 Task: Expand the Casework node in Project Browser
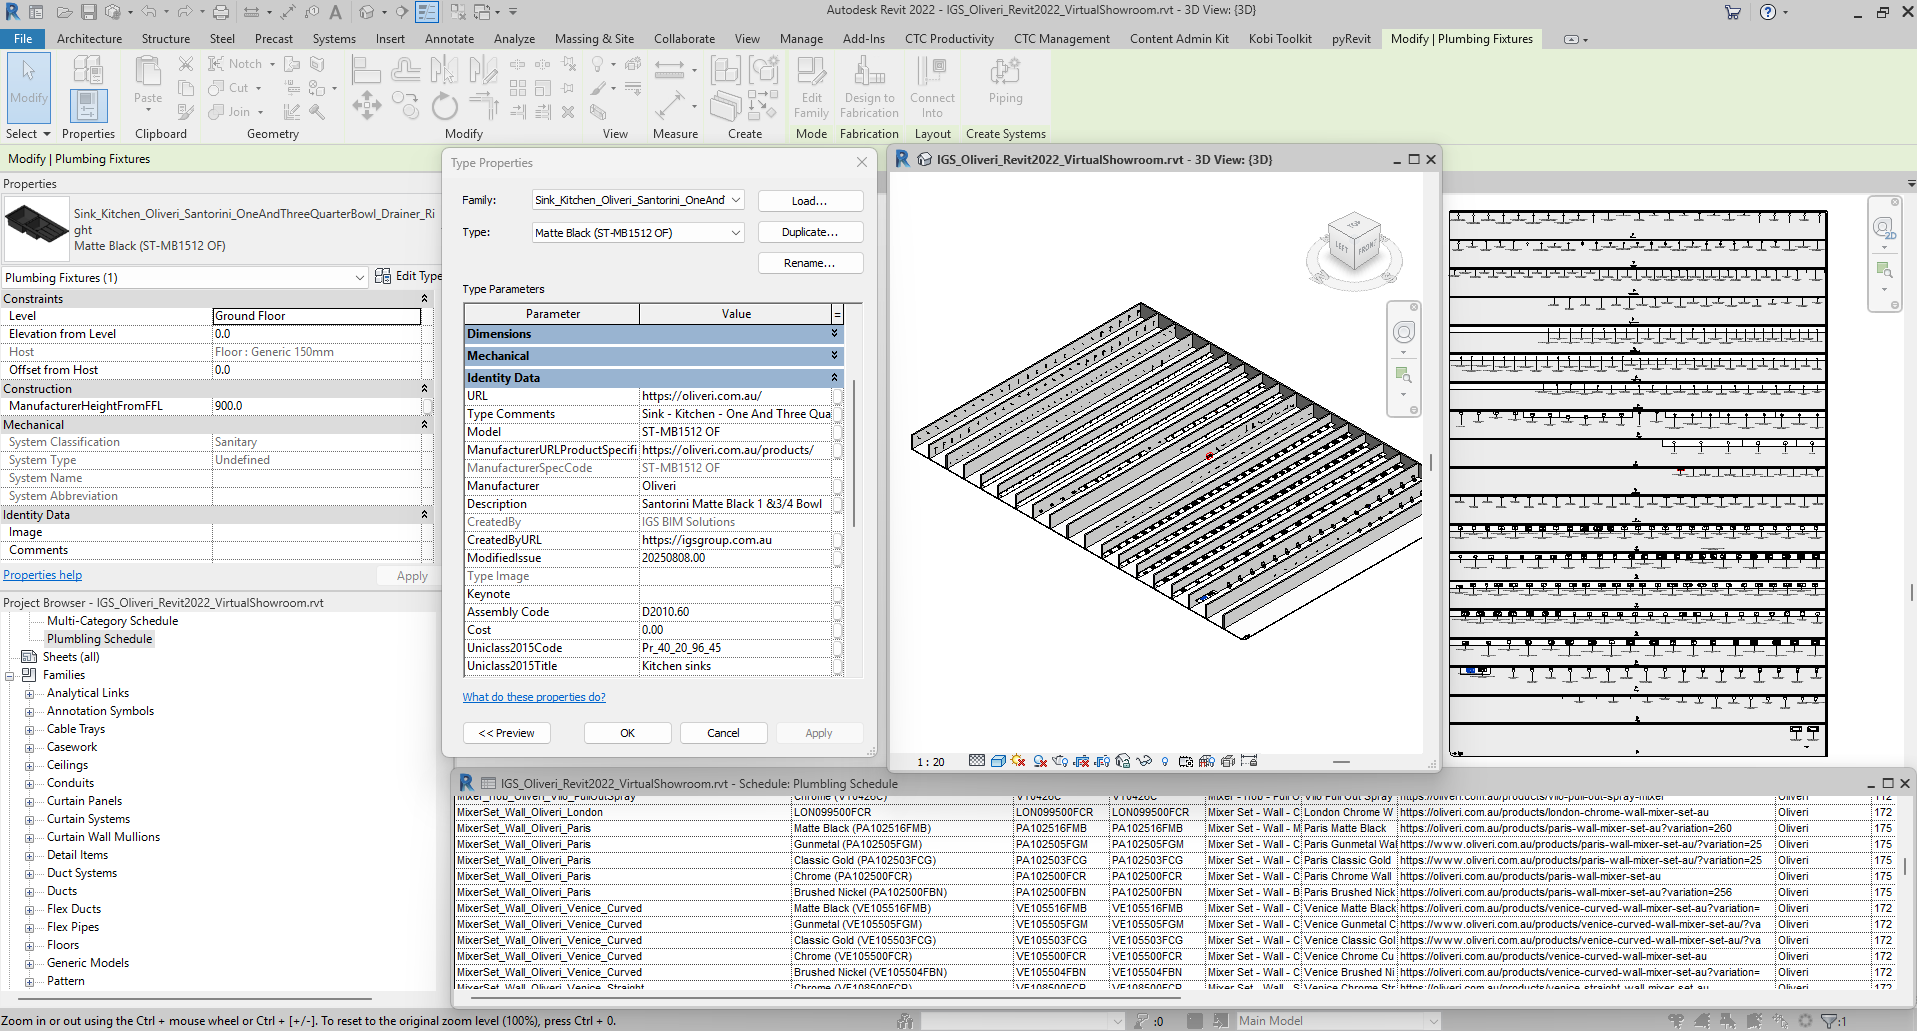29,747
